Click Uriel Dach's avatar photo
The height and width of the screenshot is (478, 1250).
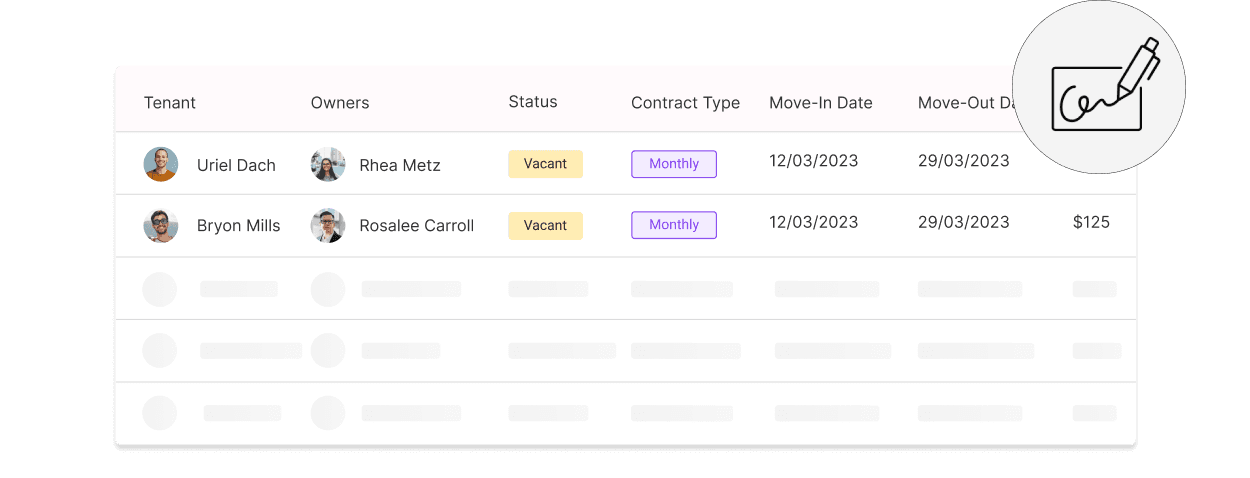(161, 165)
